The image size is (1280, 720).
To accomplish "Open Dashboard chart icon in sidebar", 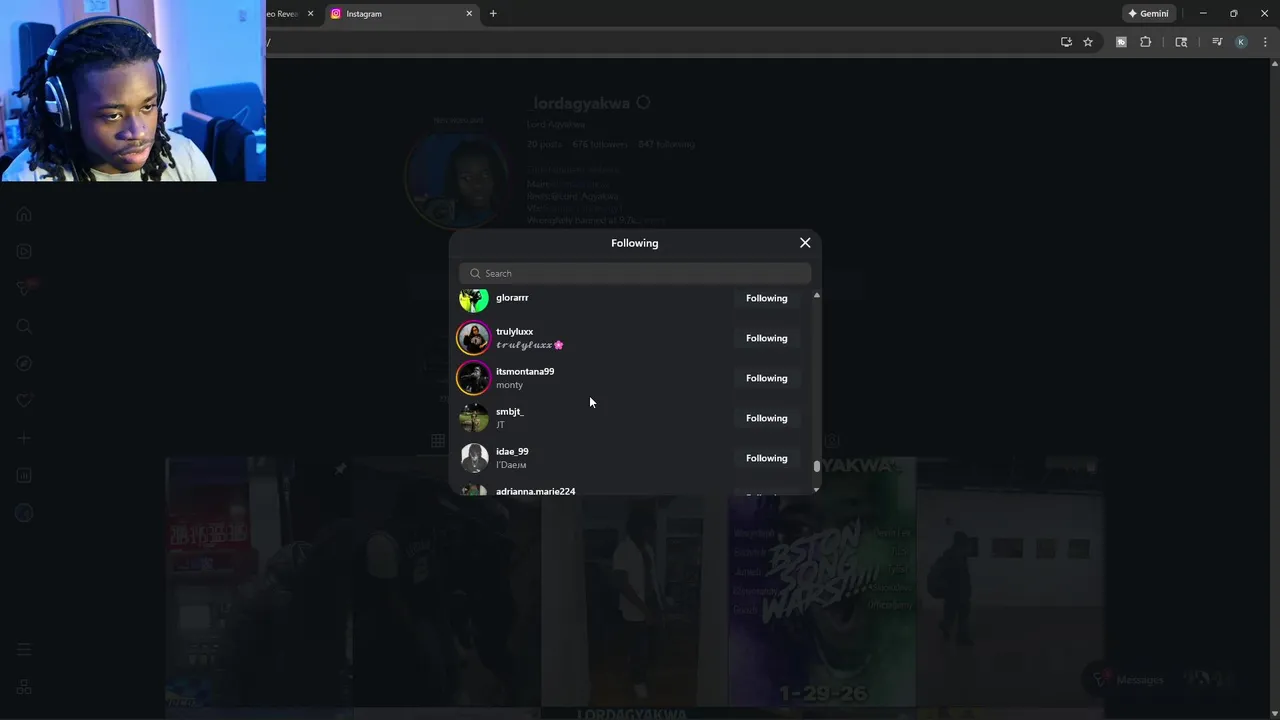I will (x=24, y=475).
